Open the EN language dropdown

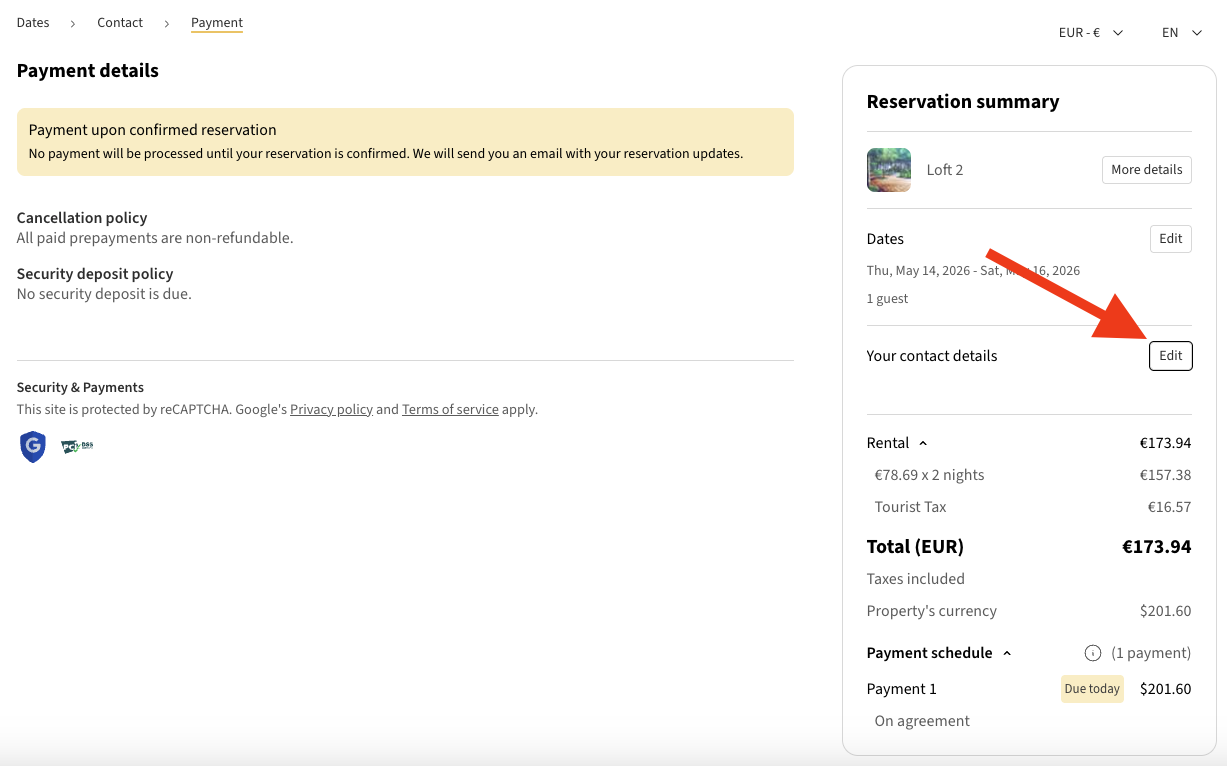1181,33
